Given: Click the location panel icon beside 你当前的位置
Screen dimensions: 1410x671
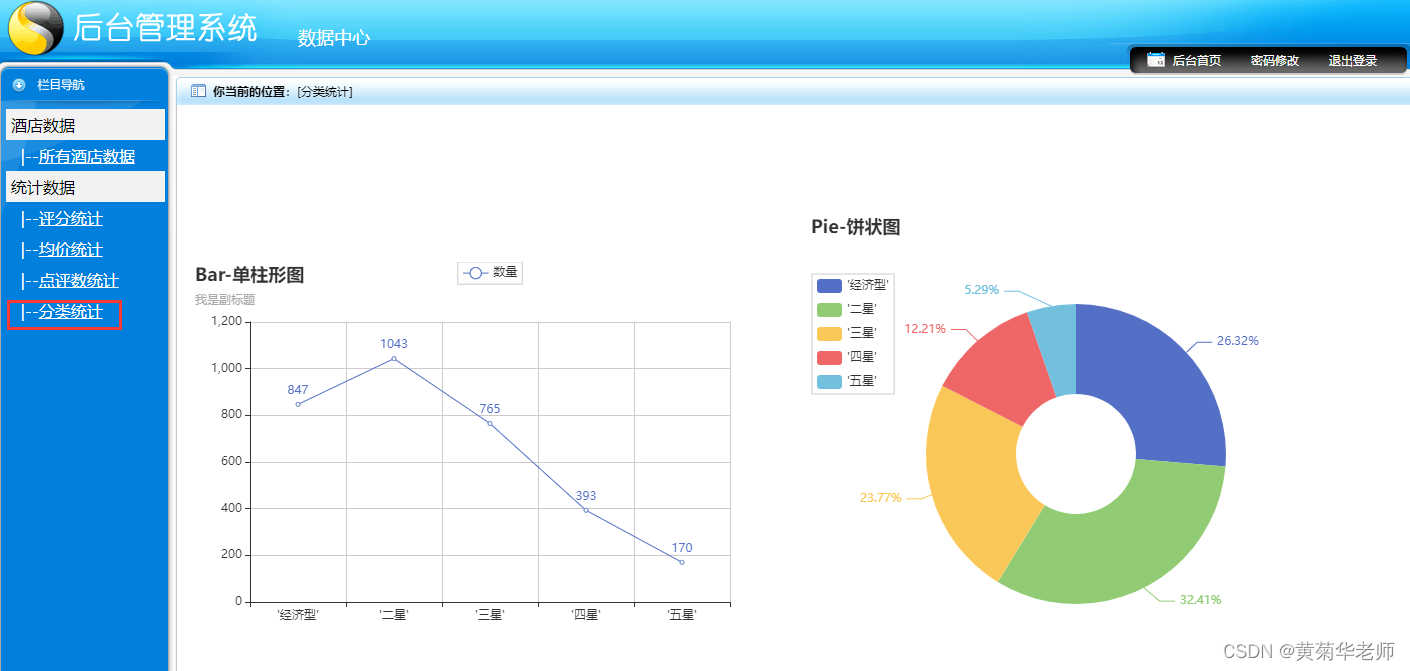Looking at the screenshot, I should click(198, 91).
